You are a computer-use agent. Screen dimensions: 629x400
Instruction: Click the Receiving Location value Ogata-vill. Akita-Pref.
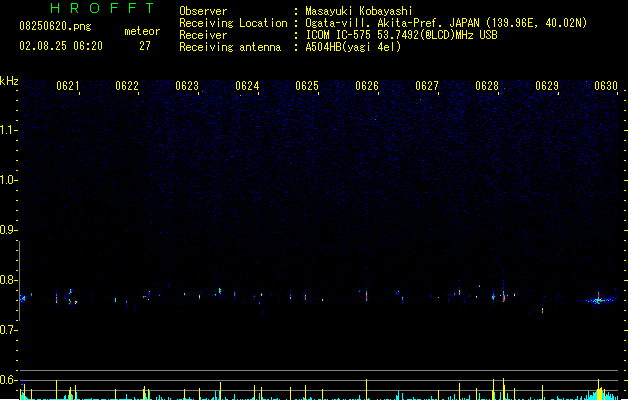pos(375,23)
